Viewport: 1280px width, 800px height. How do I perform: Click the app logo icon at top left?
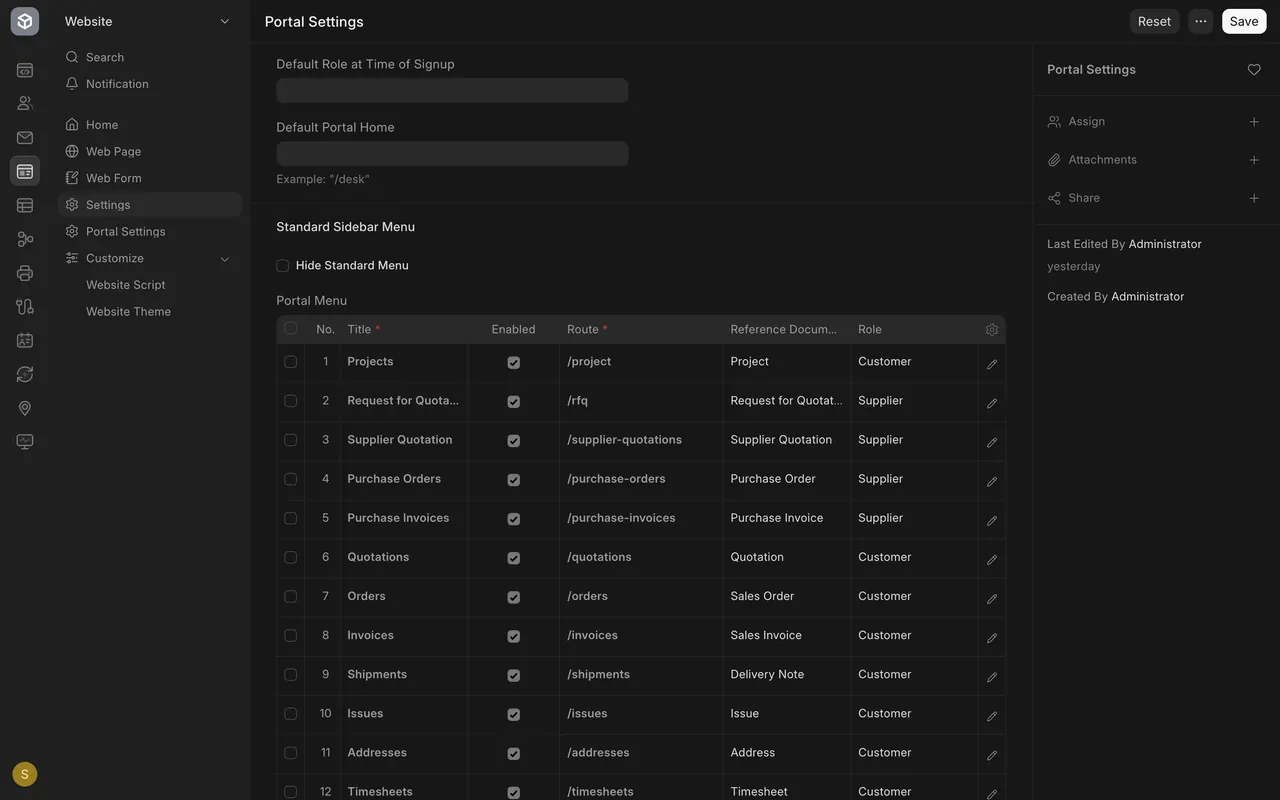click(x=25, y=21)
